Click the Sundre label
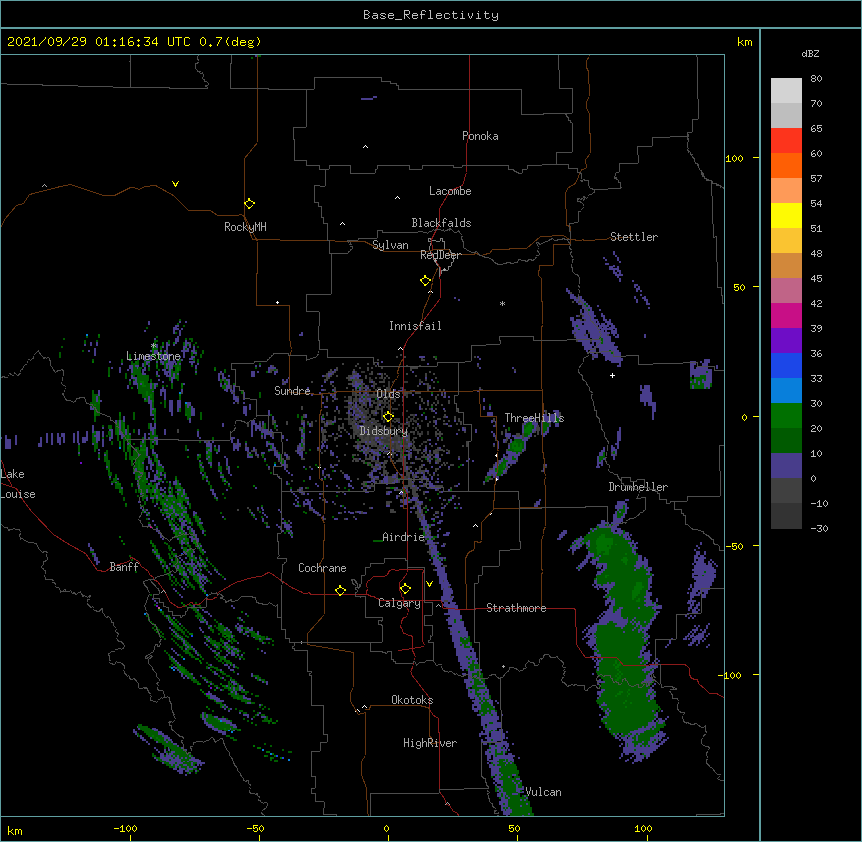862x842 pixels. pyautogui.click(x=292, y=391)
